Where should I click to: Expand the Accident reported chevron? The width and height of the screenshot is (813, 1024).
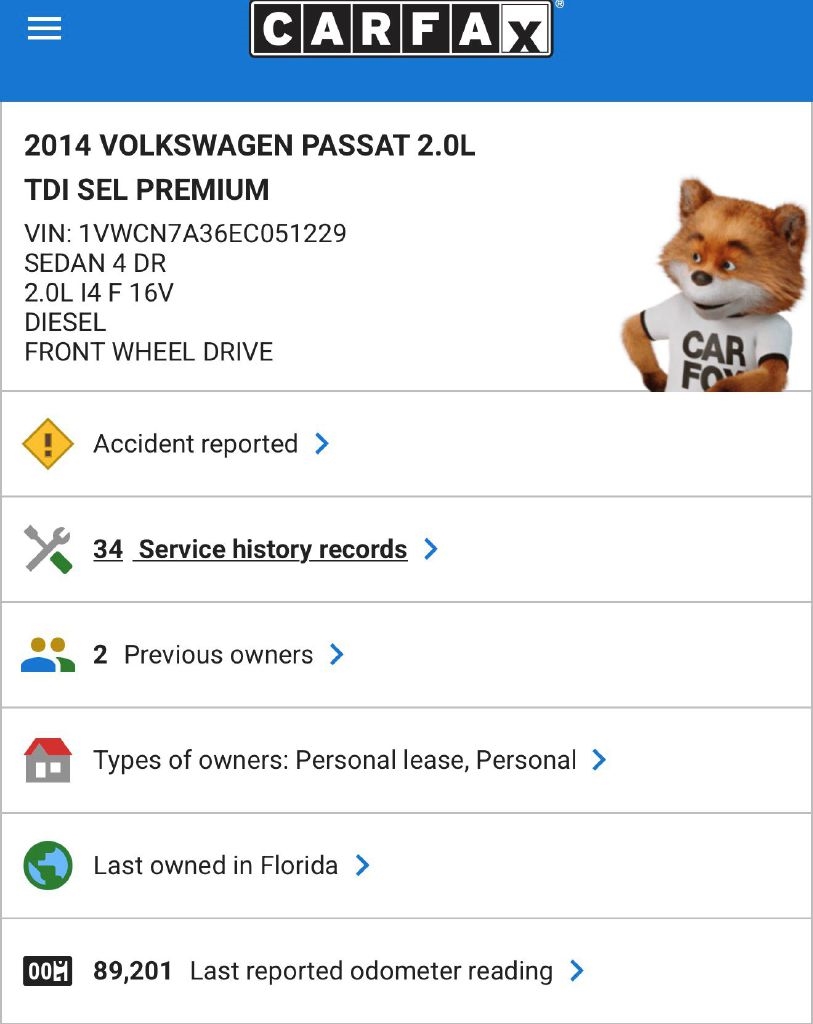tap(322, 444)
